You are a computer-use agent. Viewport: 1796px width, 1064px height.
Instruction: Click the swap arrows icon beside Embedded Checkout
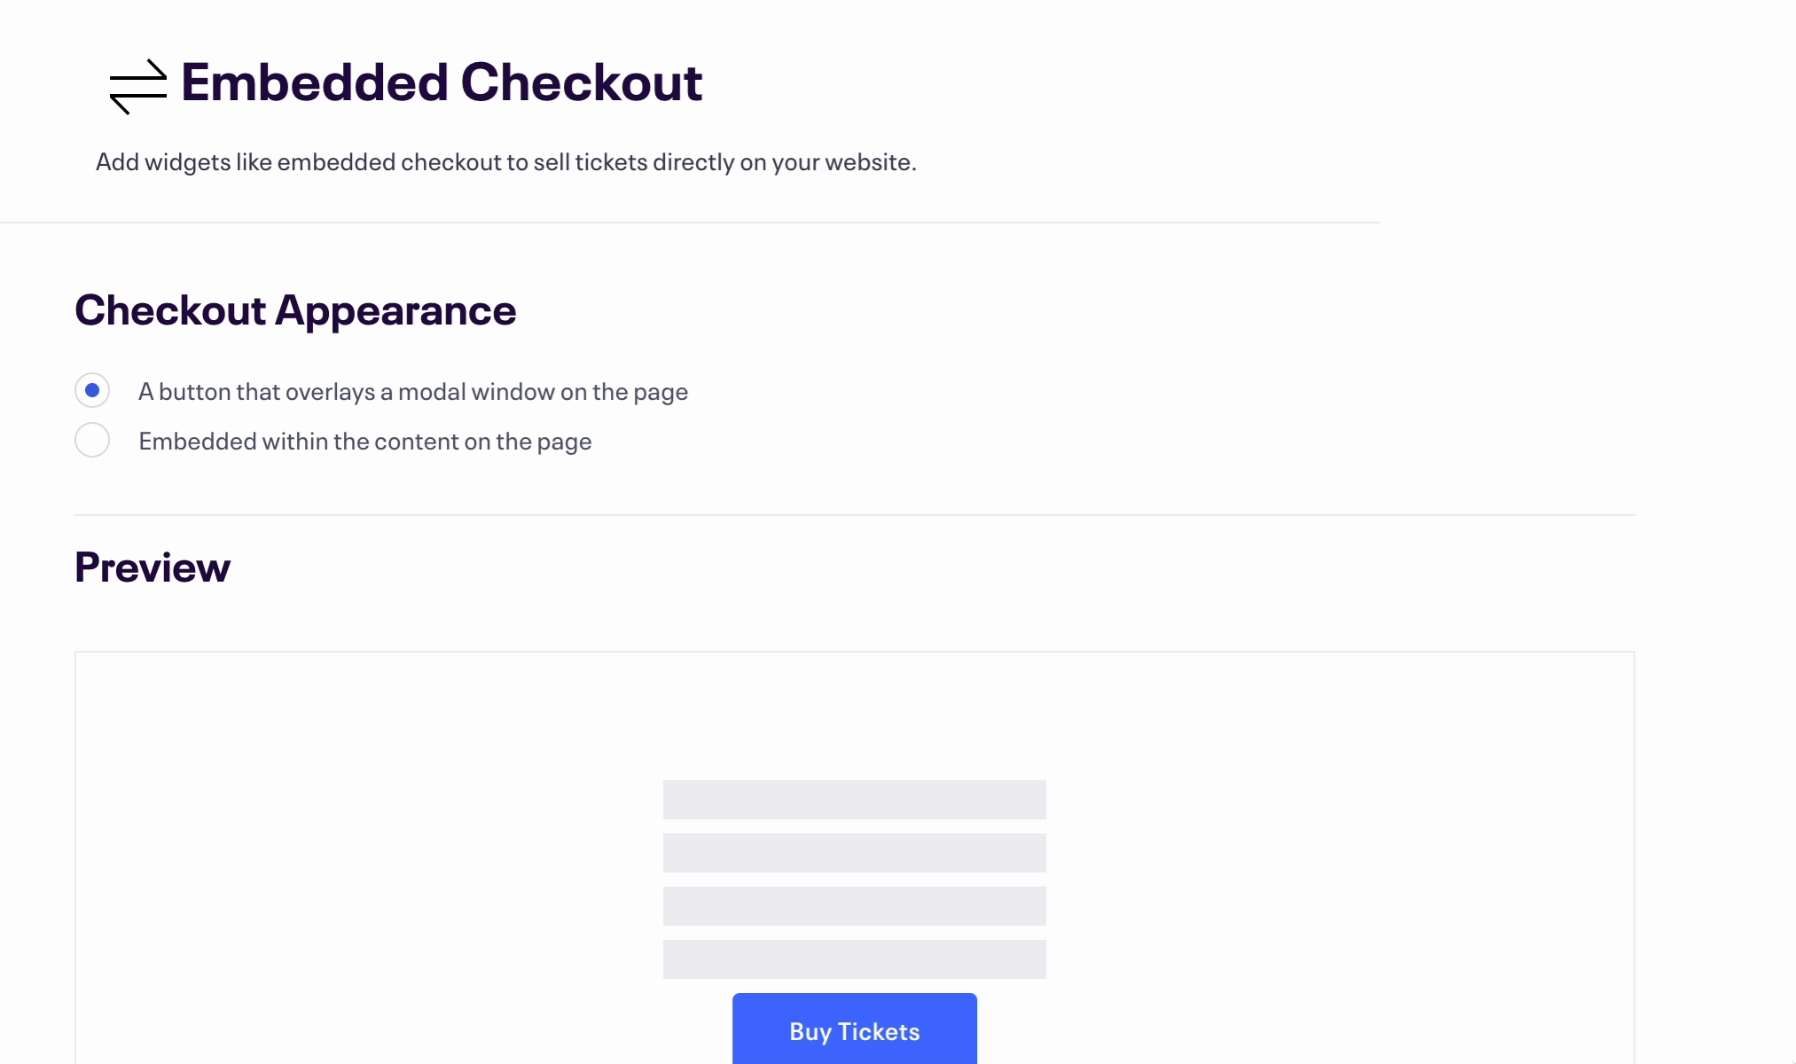point(138,86)
